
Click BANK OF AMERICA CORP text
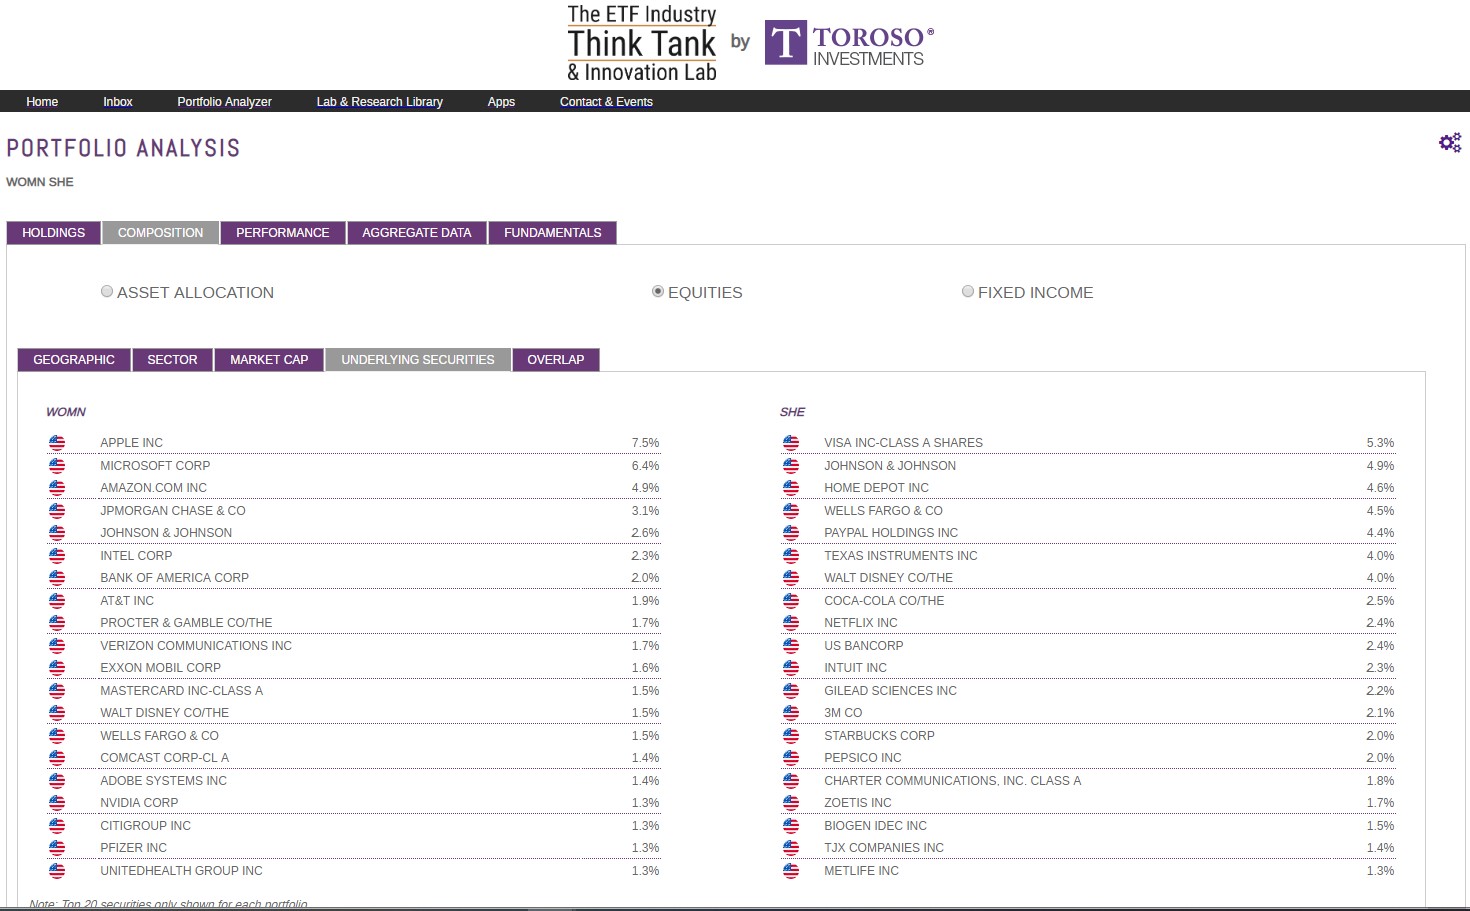coord(175,578)
